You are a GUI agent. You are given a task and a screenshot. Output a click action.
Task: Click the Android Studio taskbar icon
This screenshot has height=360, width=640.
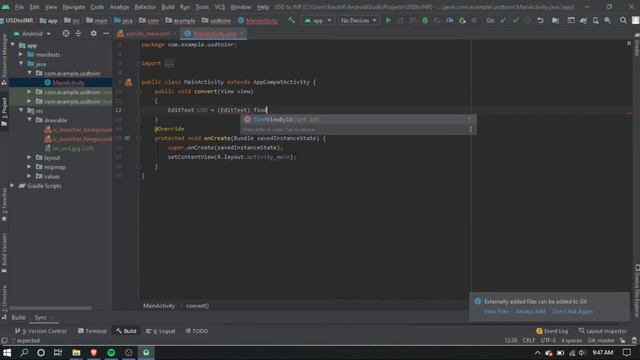[x=146, y=353]
